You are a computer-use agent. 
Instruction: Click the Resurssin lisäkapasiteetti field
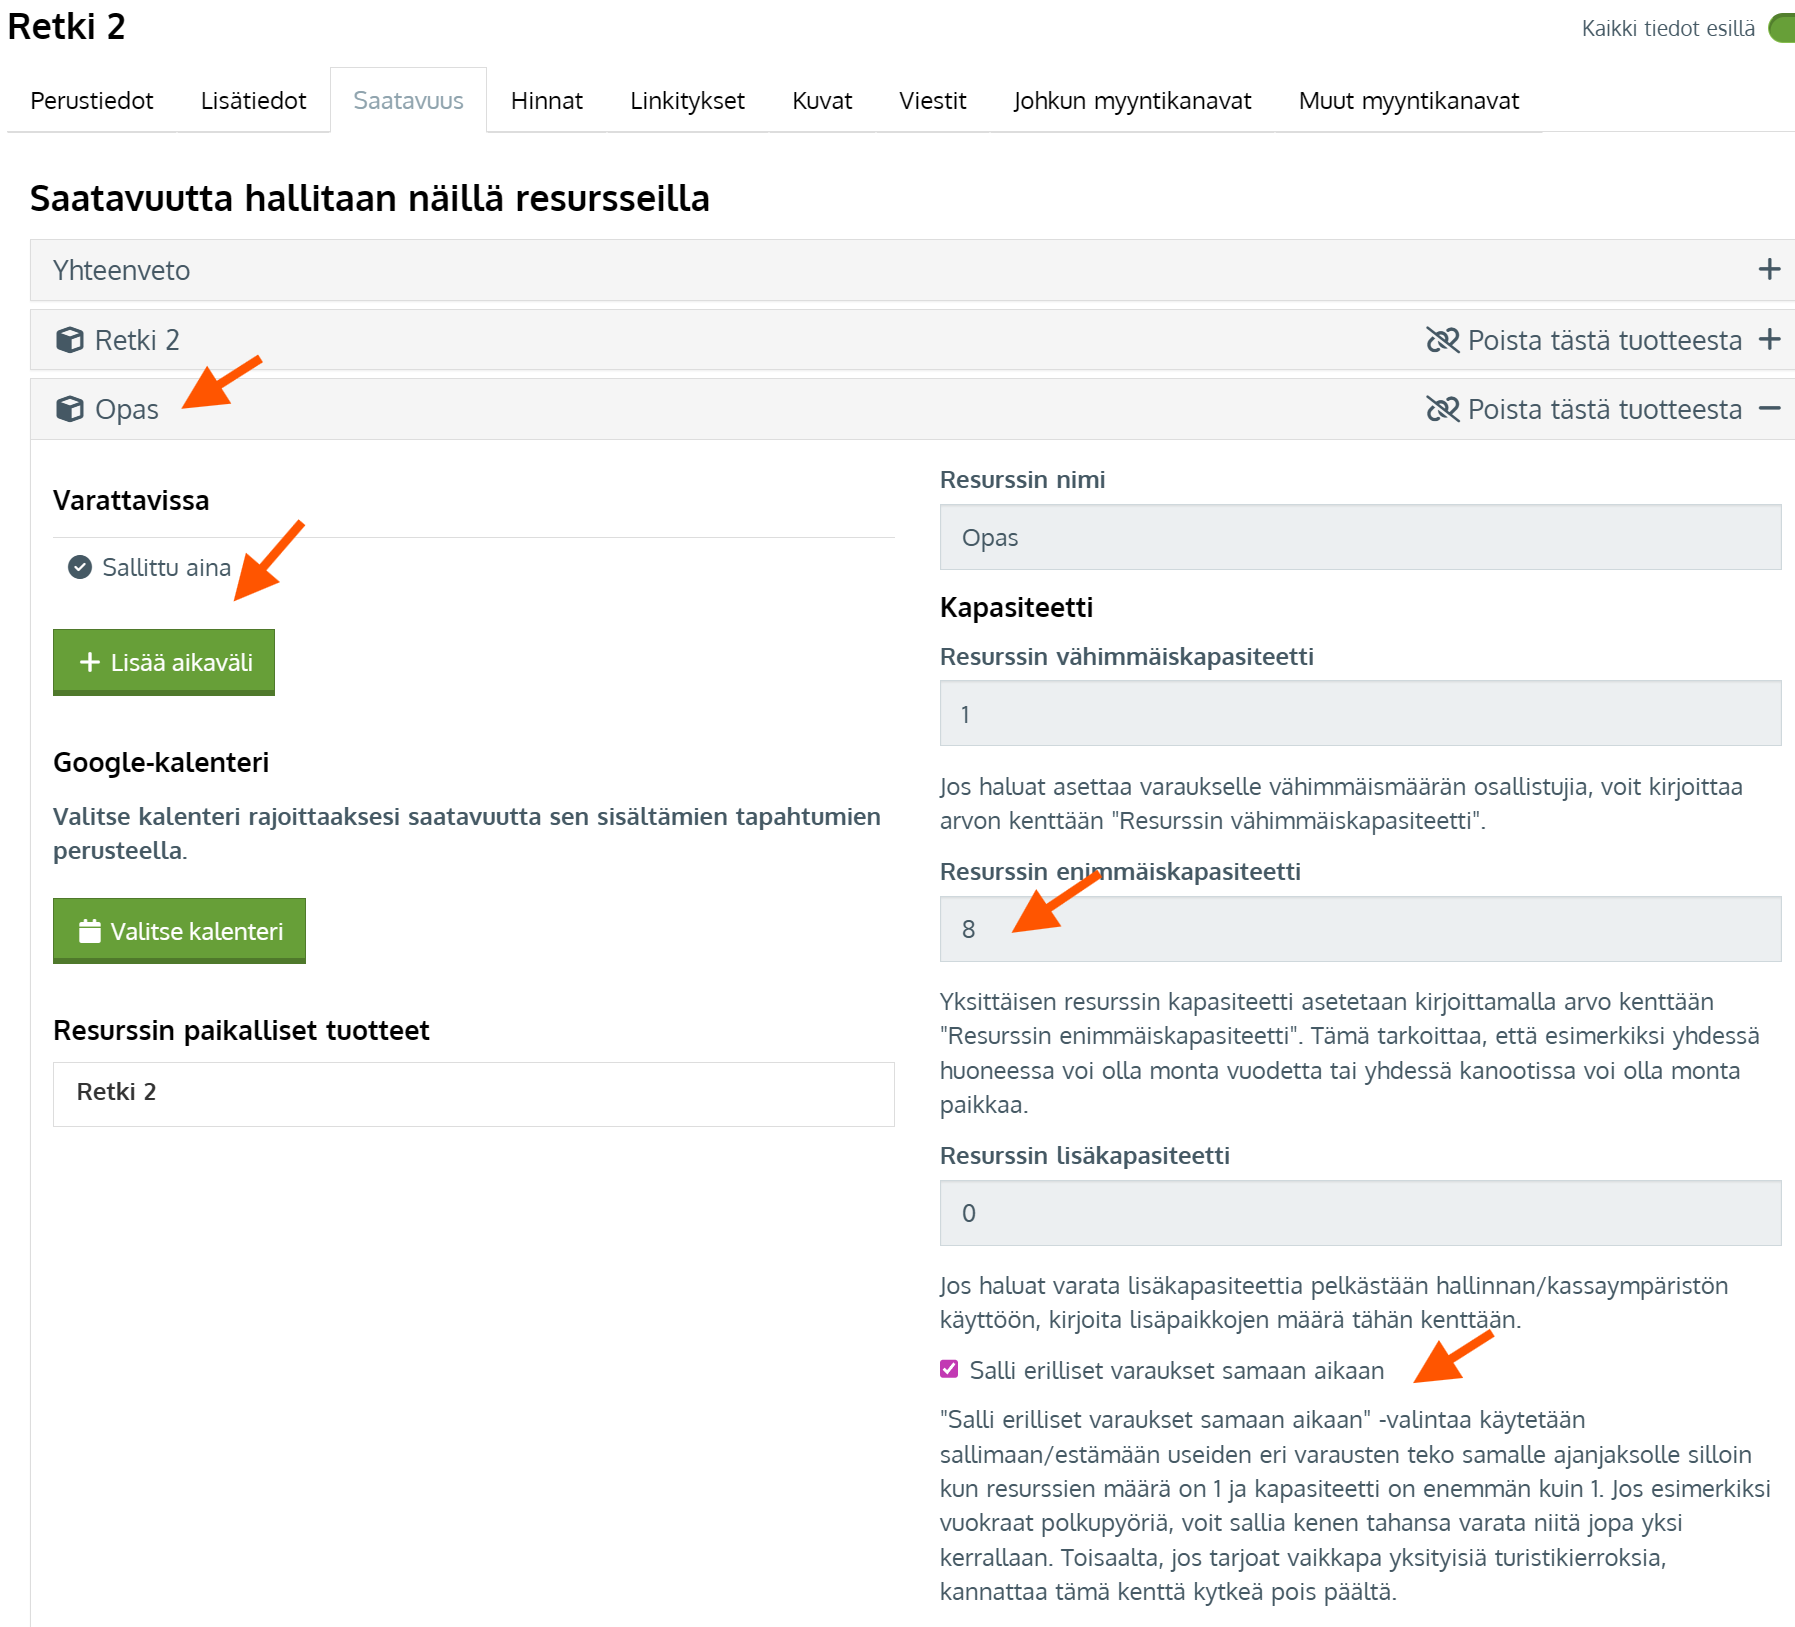click(1360, 1213)
